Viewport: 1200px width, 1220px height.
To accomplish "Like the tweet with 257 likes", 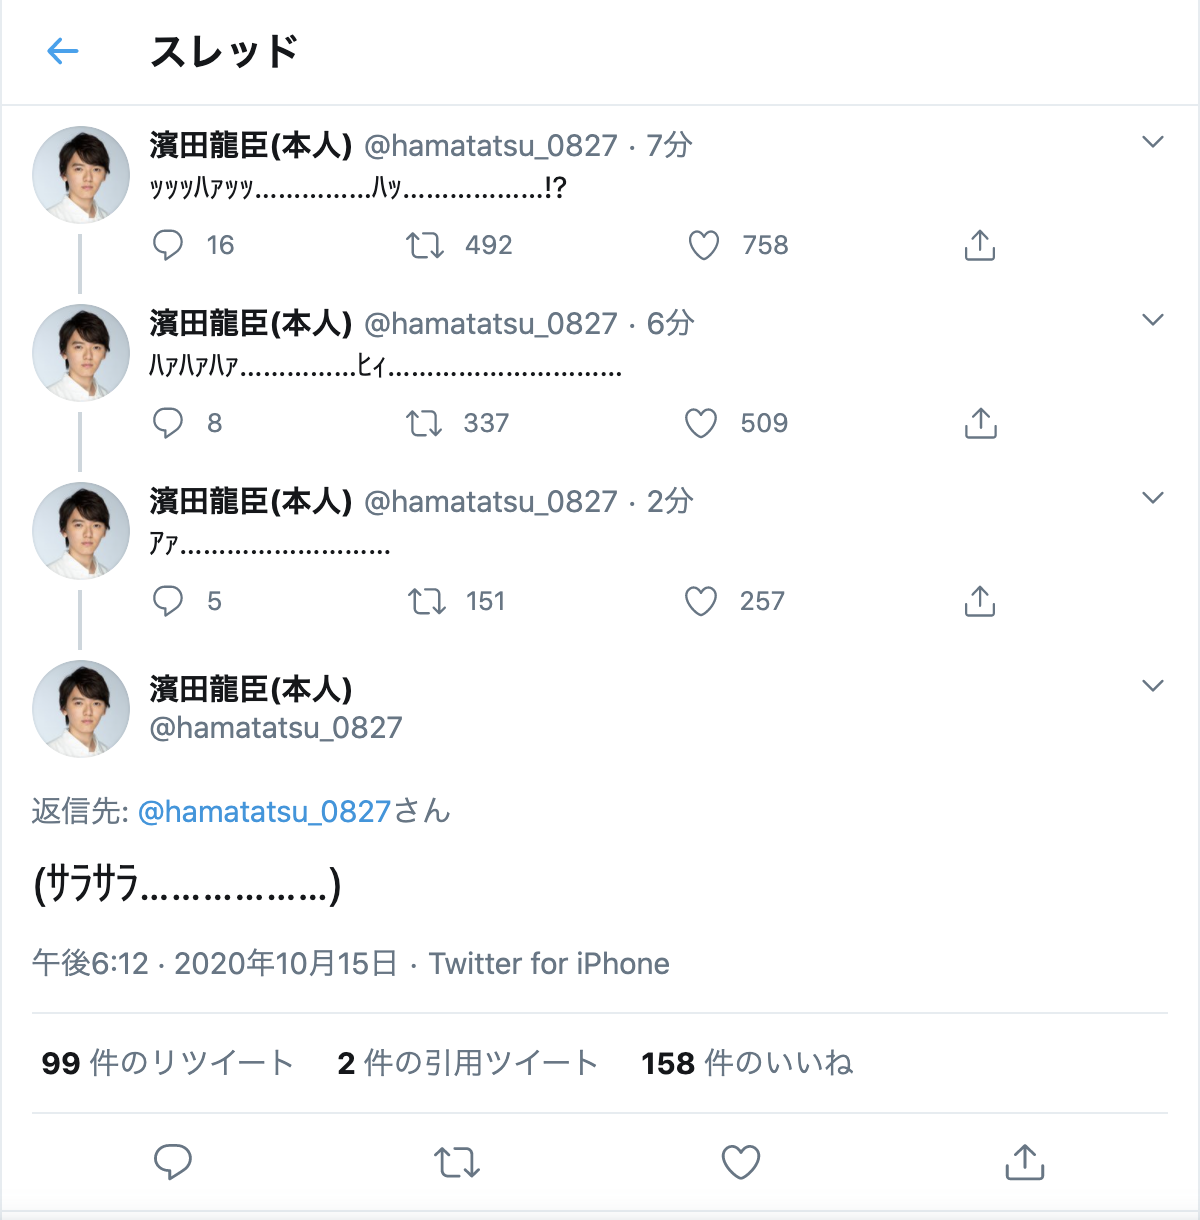I will [701, 601].
